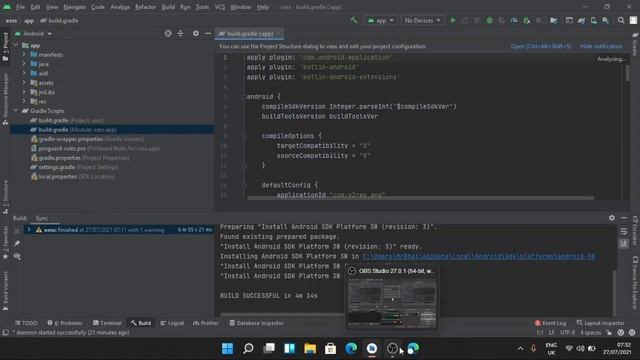Screen dimensions: 640x360
Task: Click the Make Project hammer icon
Action: 354,20
